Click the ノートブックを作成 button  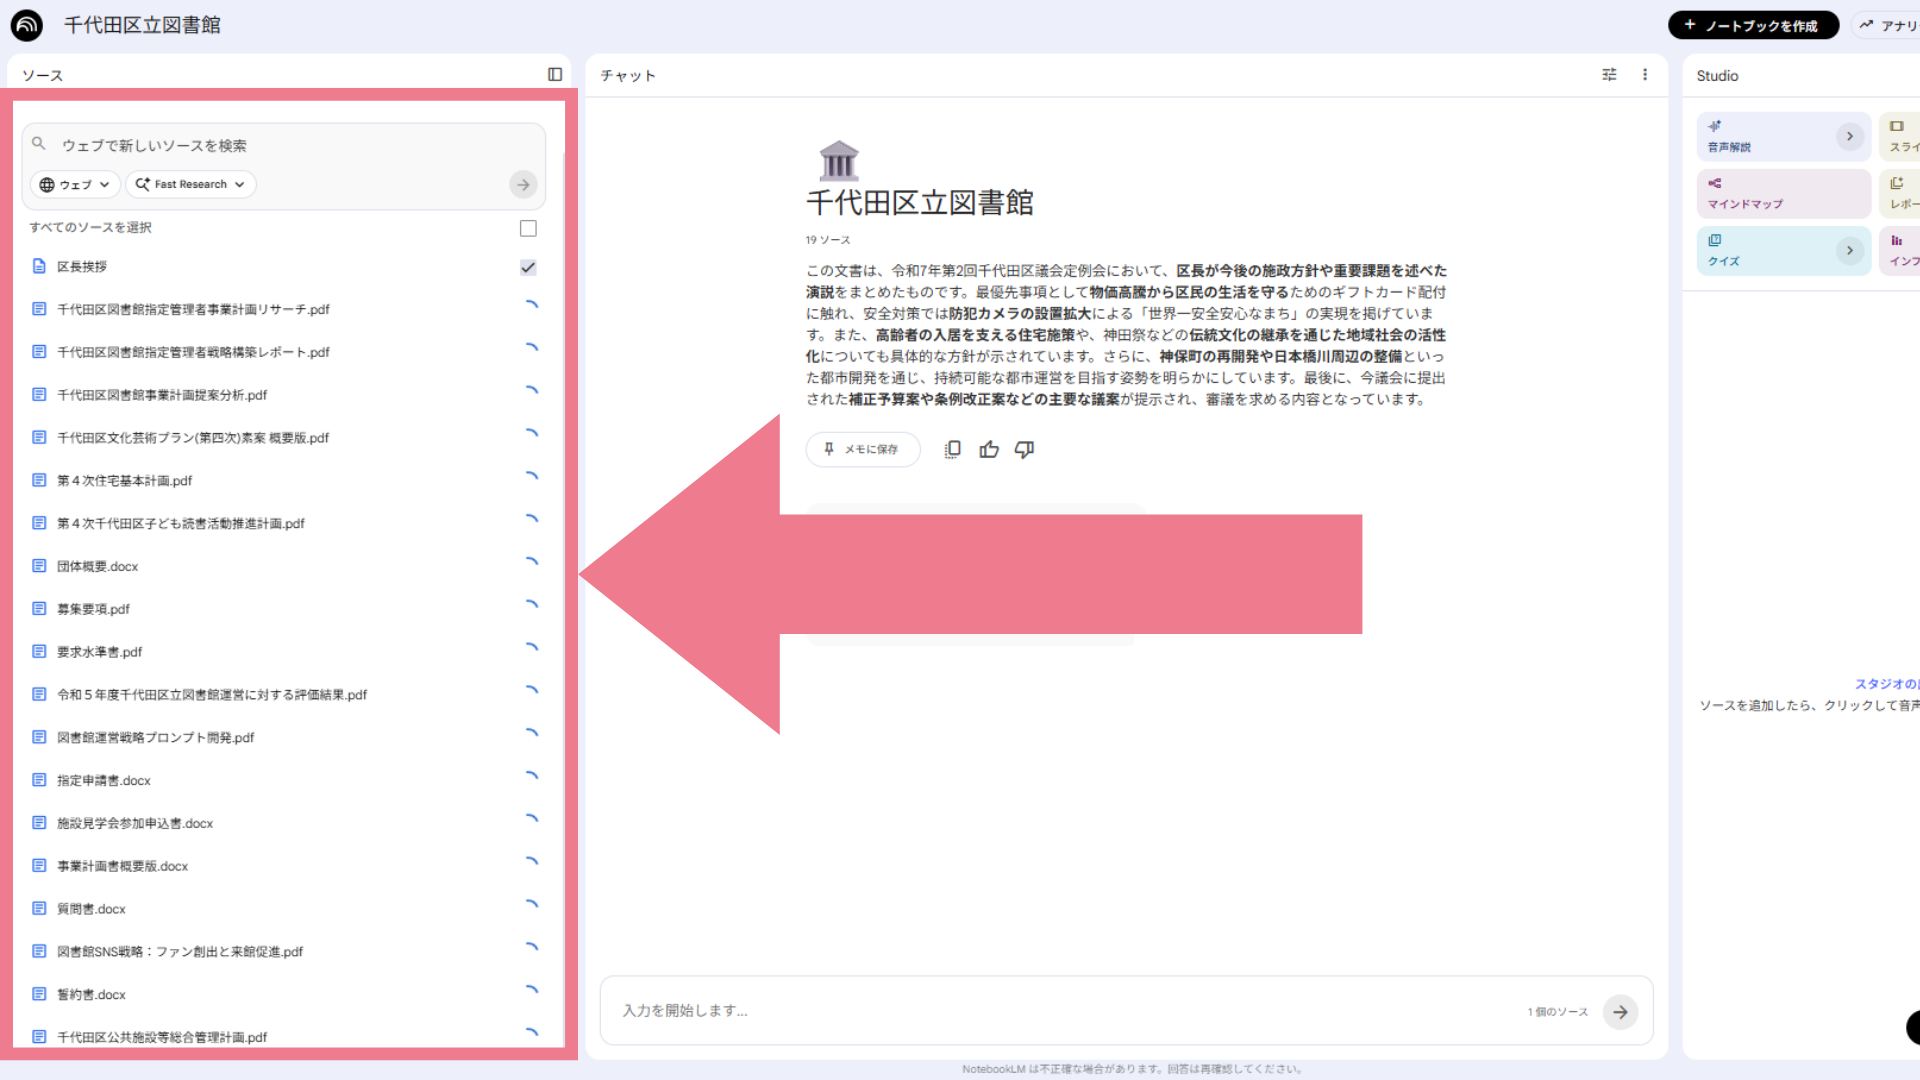pyautogui.click(x=1752, y=25)
